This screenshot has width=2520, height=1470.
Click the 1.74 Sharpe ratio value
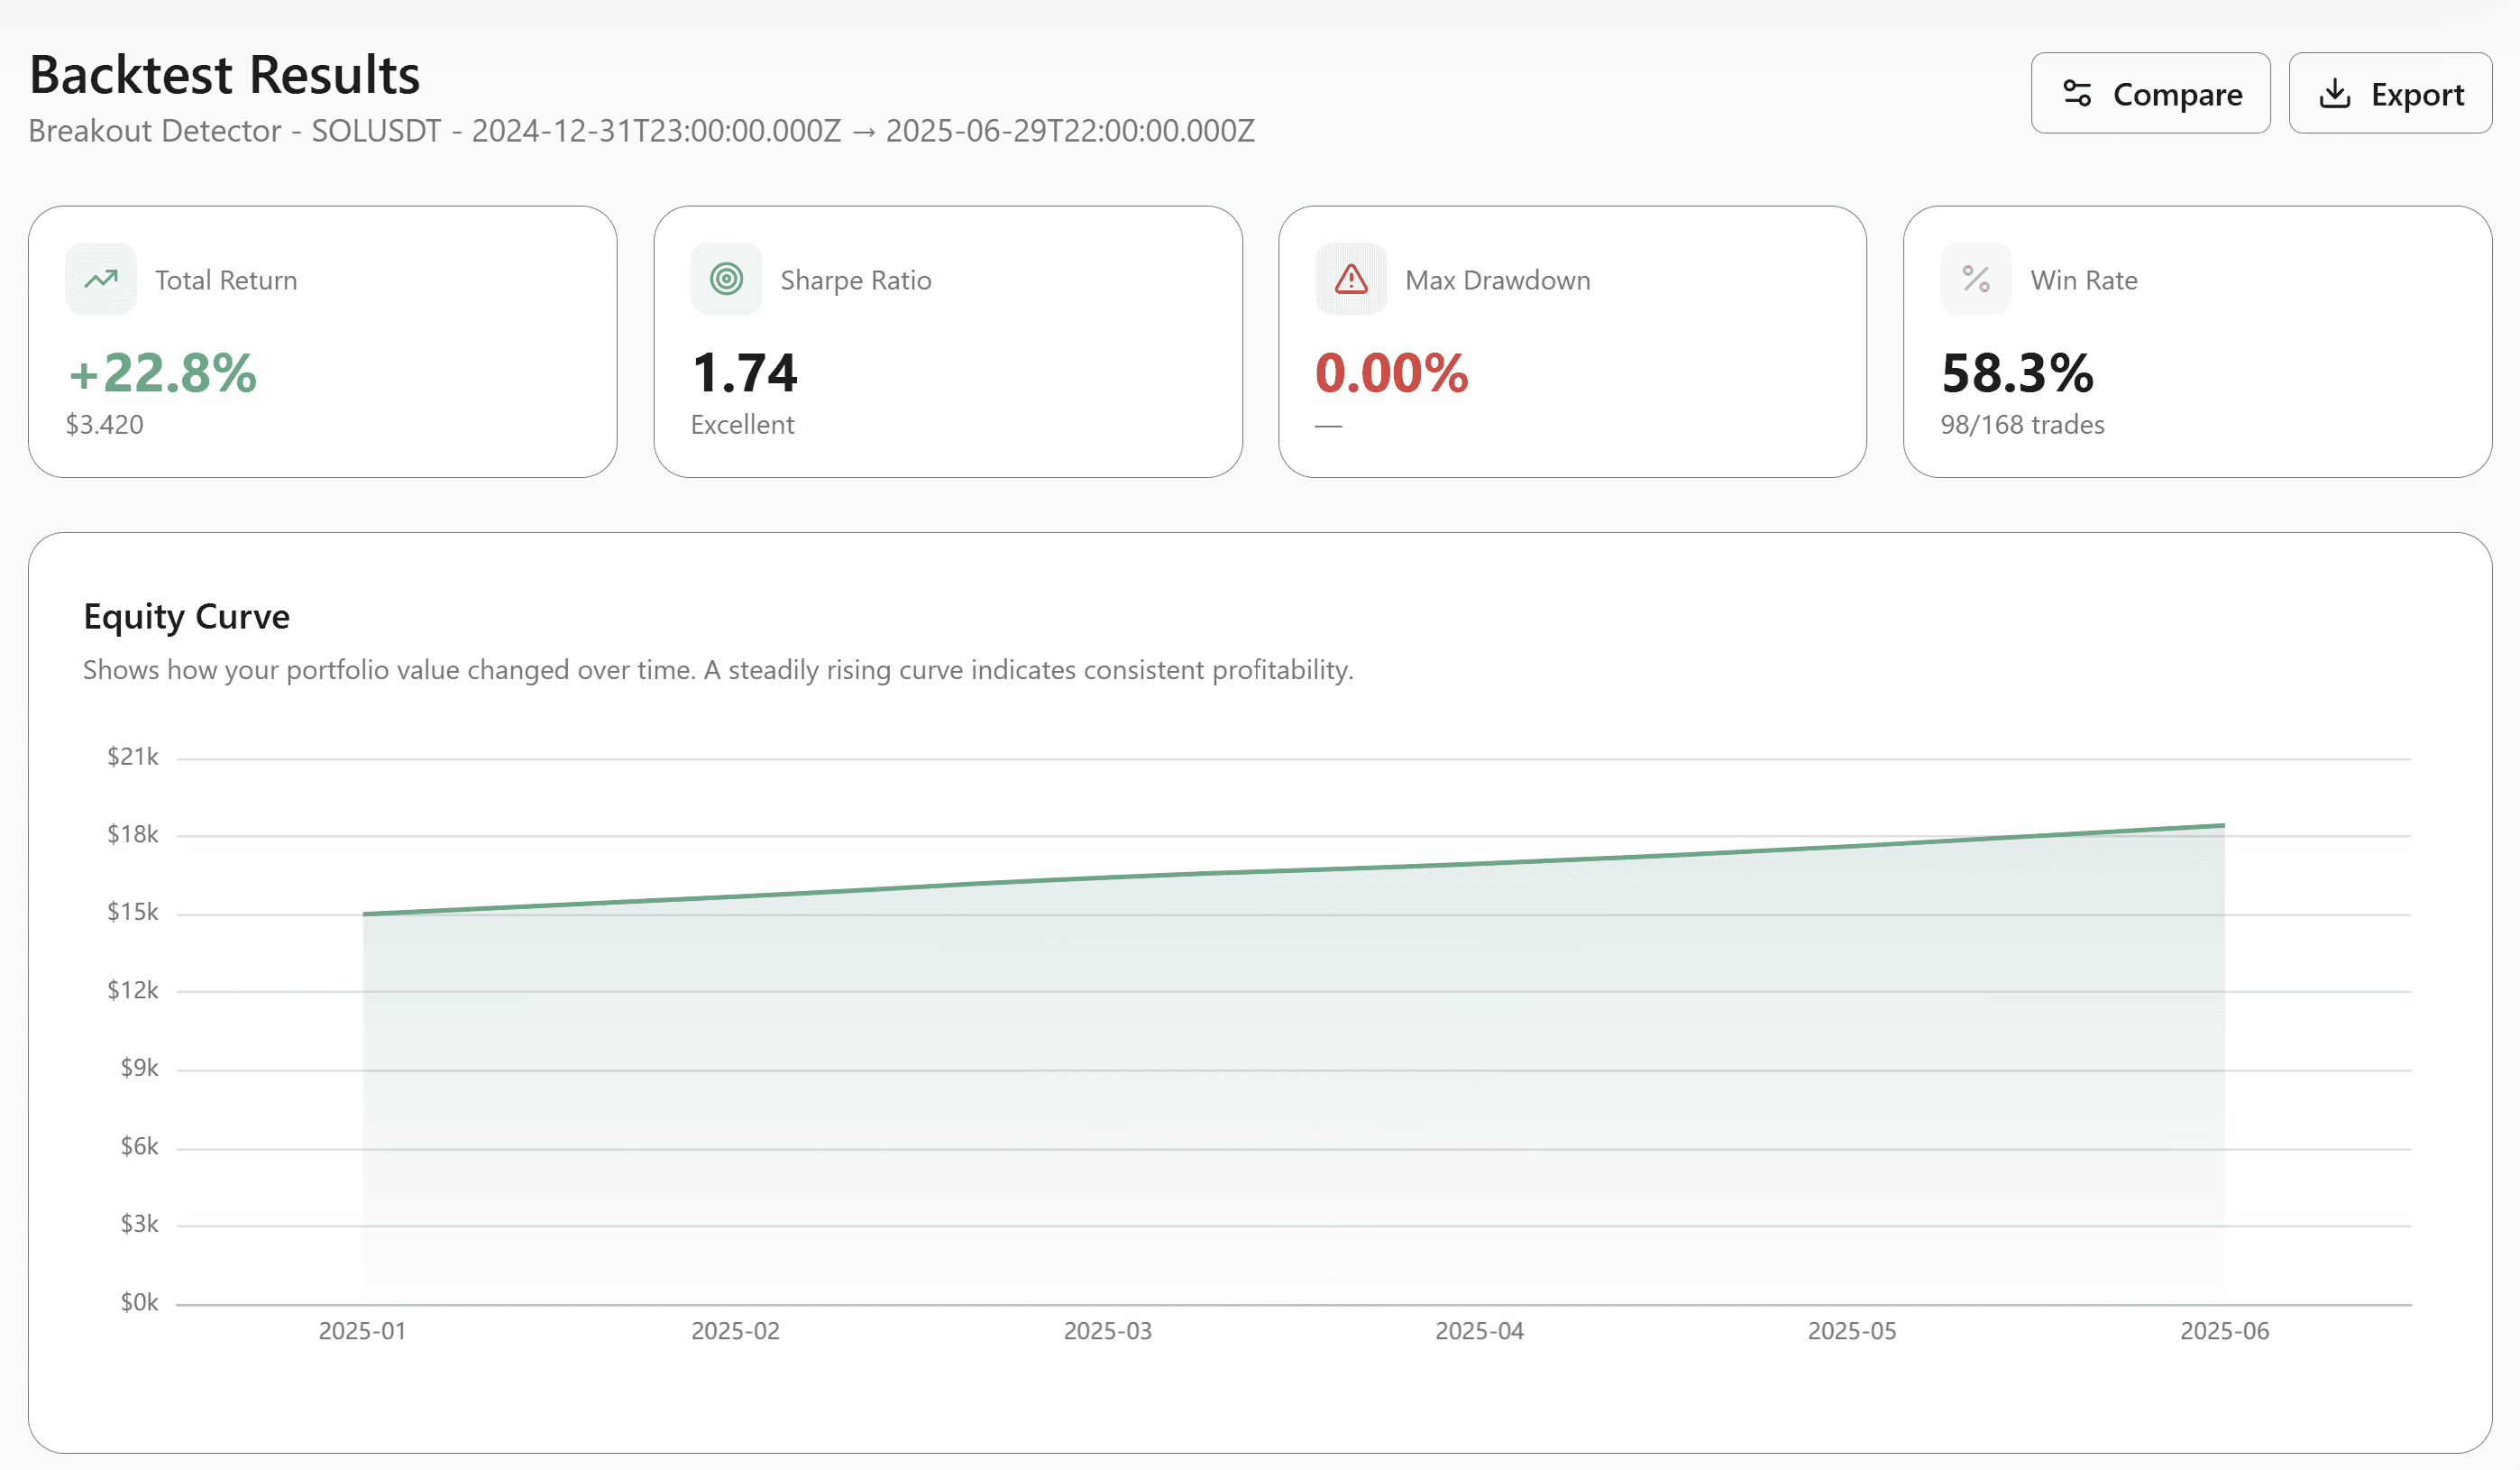coord(744,373)
